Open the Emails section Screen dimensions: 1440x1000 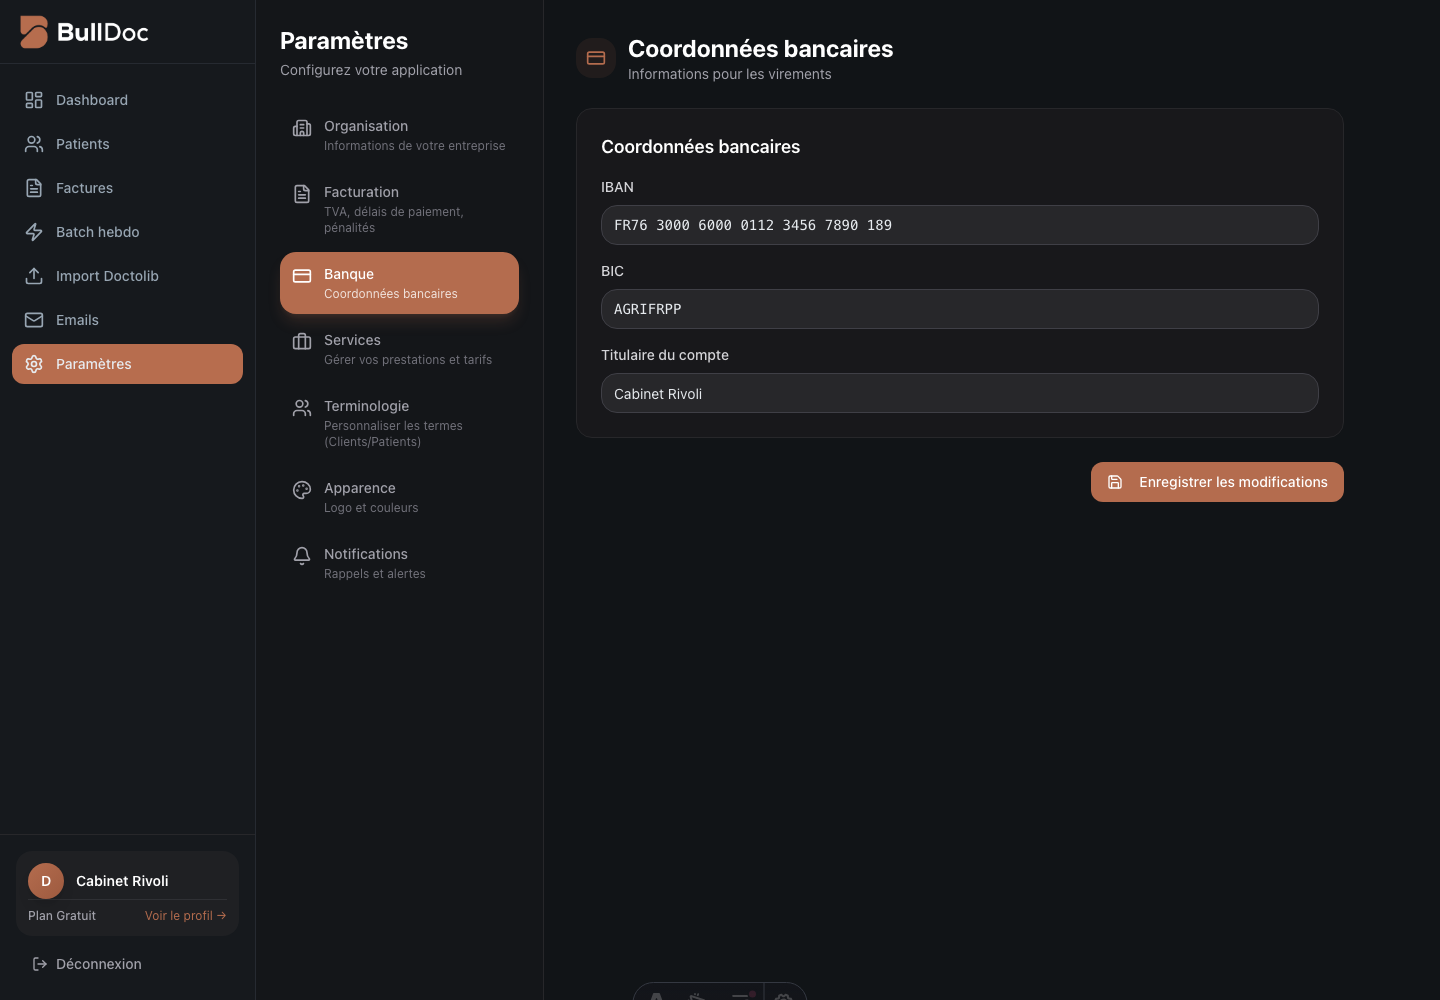(x=127, y=320)
